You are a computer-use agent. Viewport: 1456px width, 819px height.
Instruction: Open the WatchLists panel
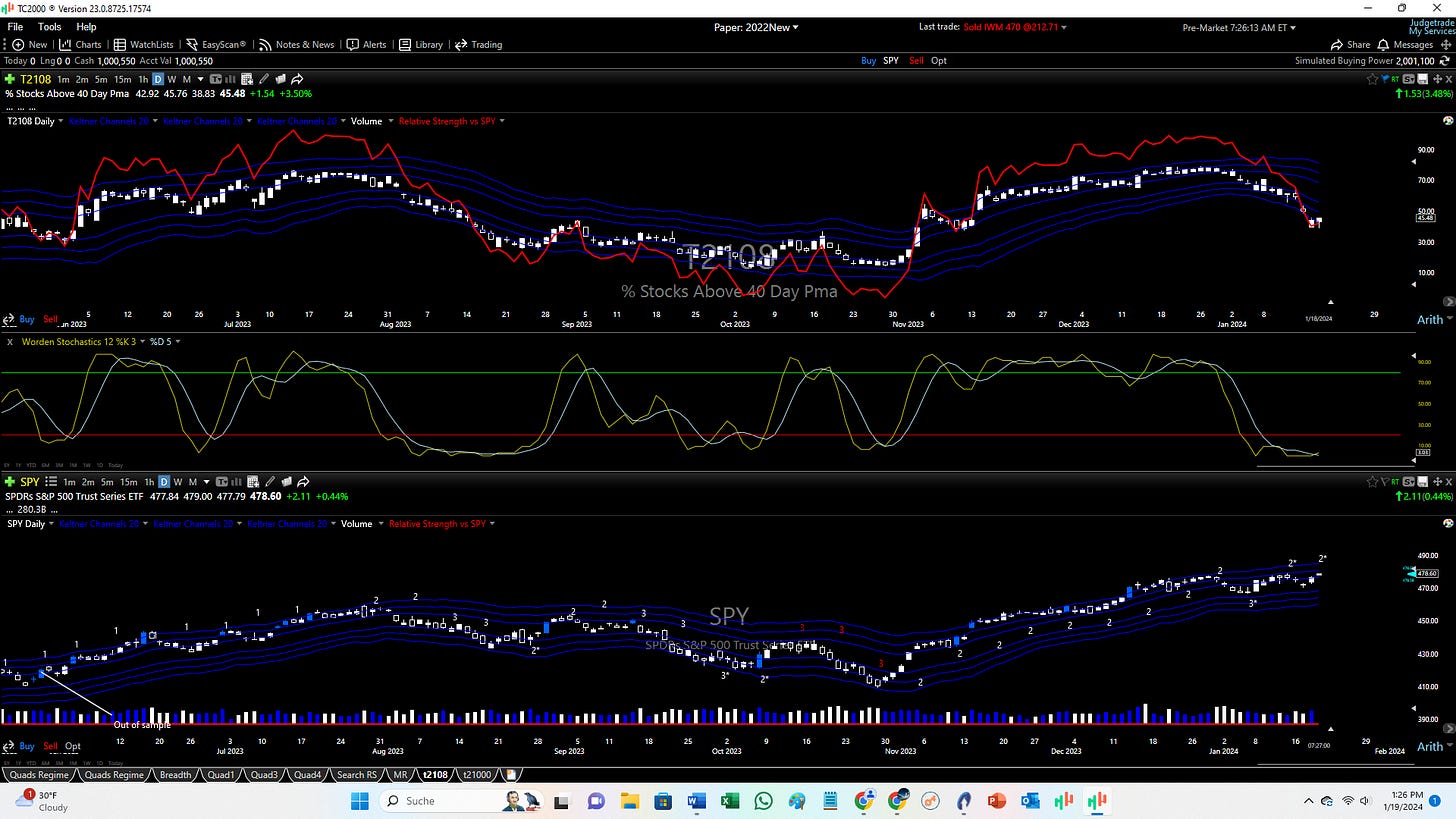coord(143,44)
